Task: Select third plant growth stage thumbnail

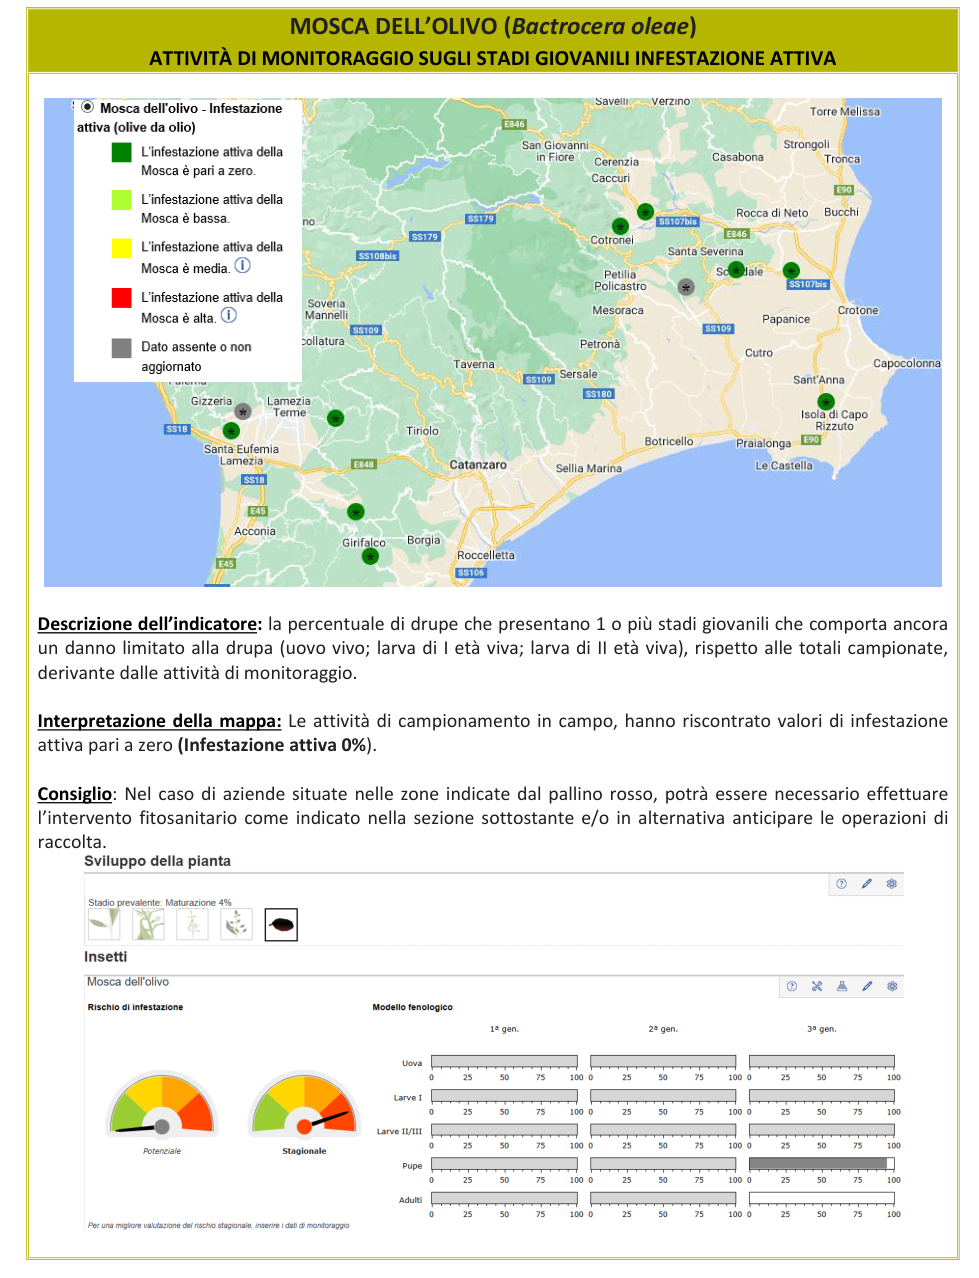Action: pyautogui.click(x=192, y=924)
